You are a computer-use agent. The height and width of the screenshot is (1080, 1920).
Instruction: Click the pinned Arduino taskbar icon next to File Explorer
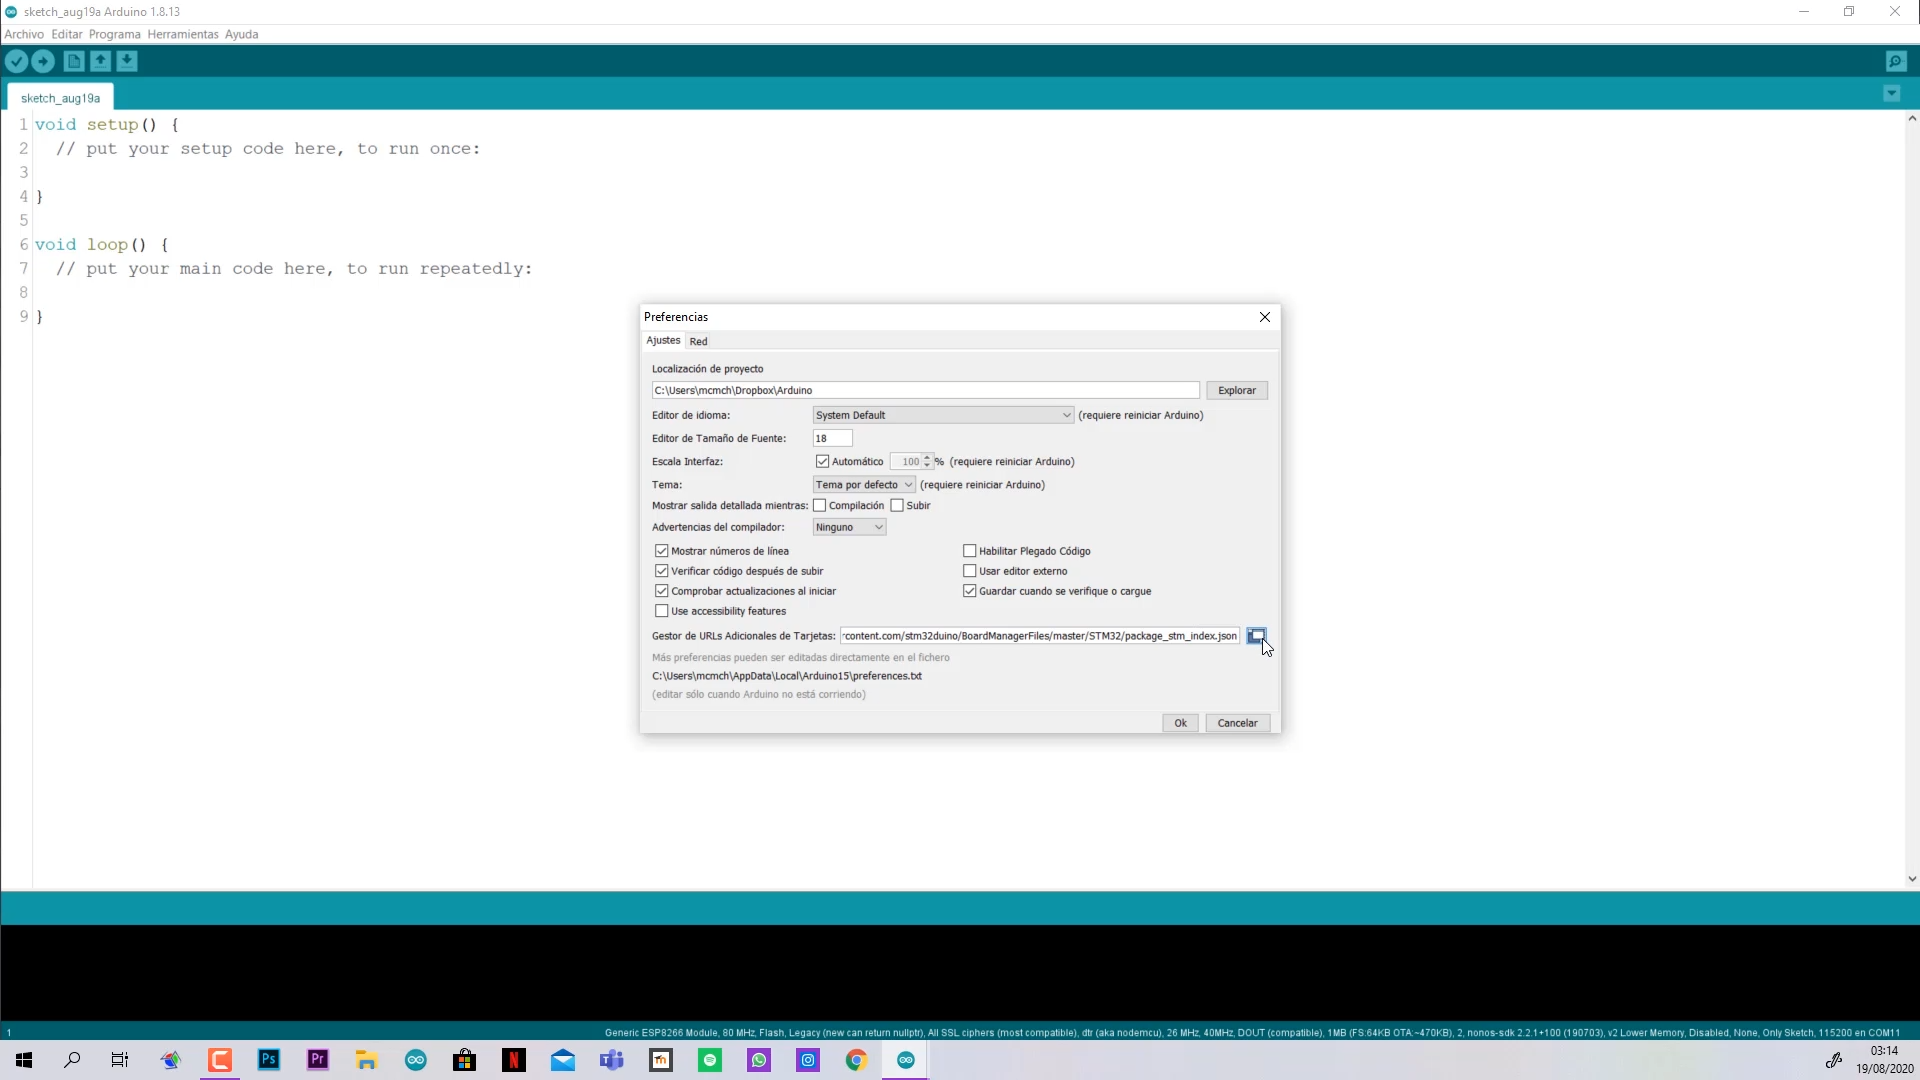416,1060
